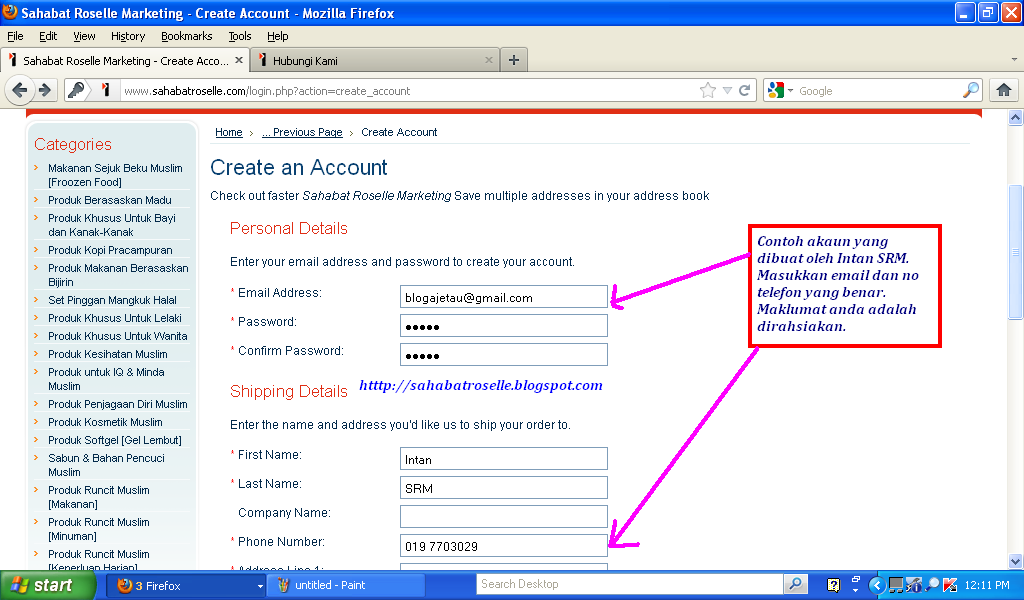
Task: Click the empty Company Name field
Action: tap(504, 516)
